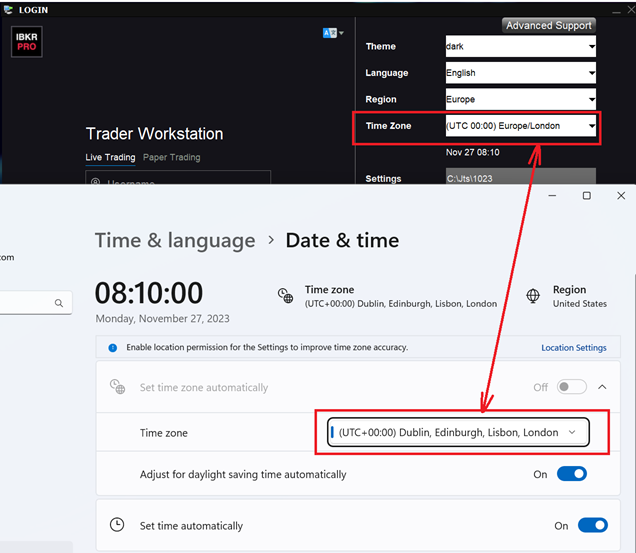Toggle Set time zone automatically switch
This screenshot has width=636, height=553.
point(572,387)
